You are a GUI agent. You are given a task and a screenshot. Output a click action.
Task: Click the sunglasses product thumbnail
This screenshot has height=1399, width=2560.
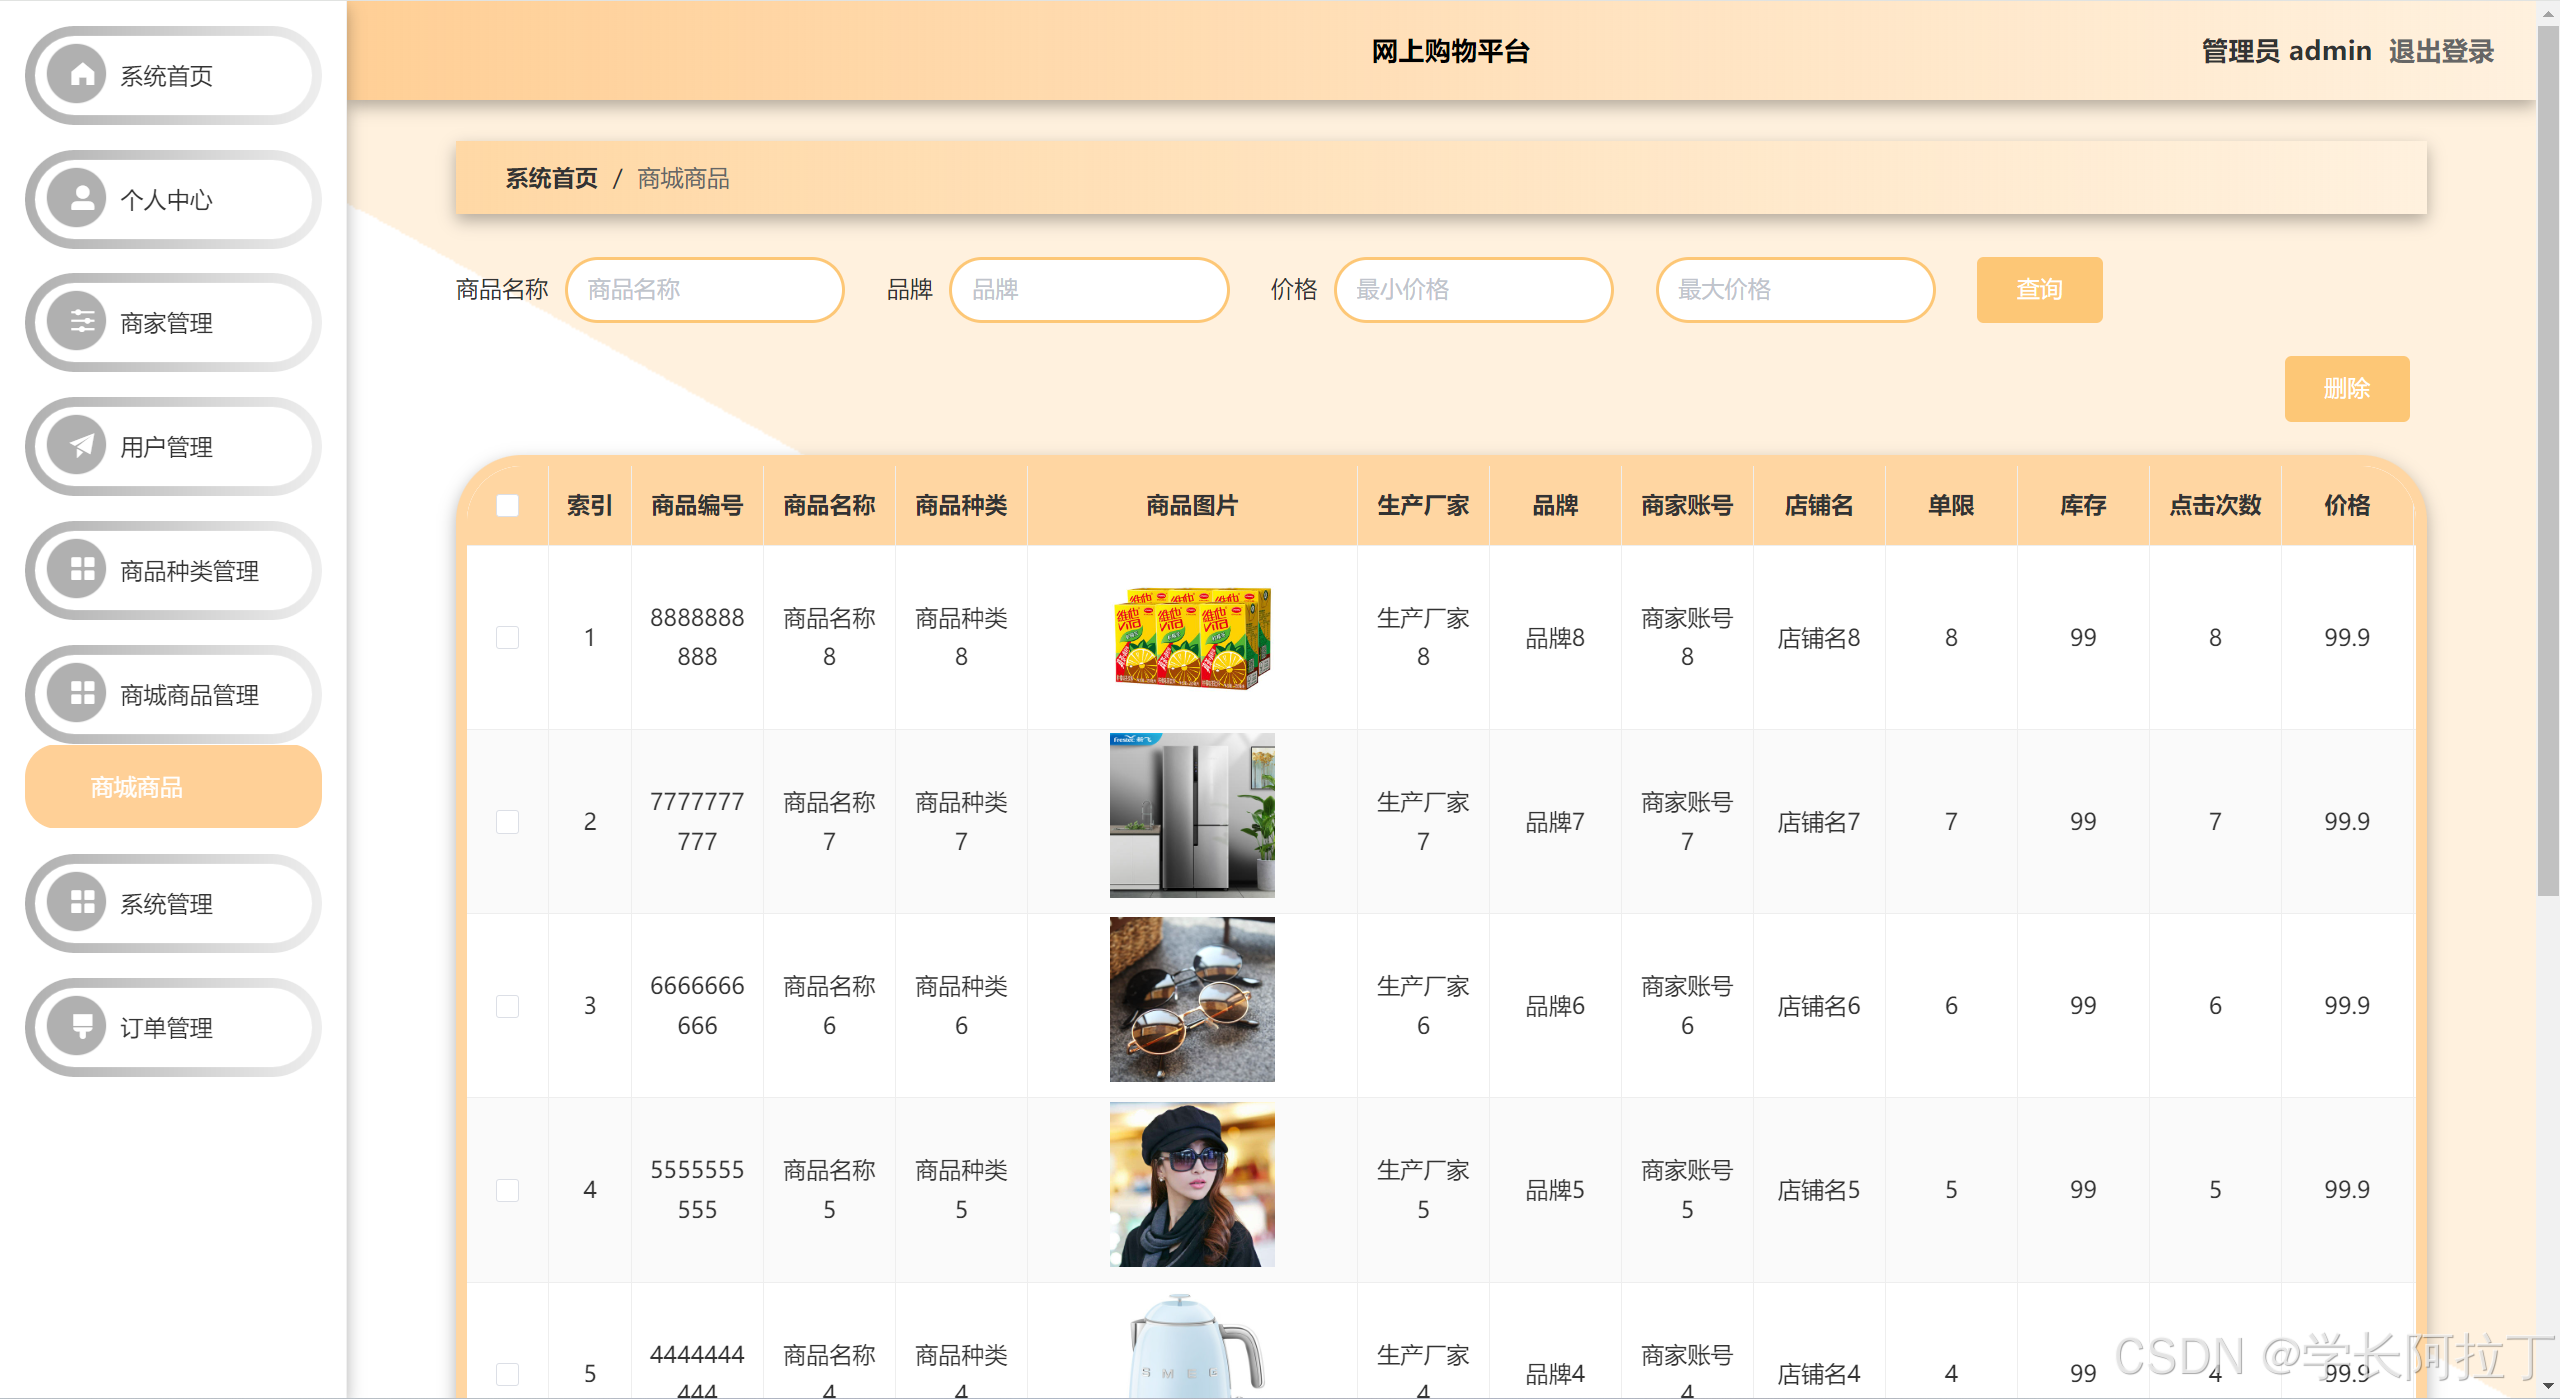(x=1191, y=1000)
